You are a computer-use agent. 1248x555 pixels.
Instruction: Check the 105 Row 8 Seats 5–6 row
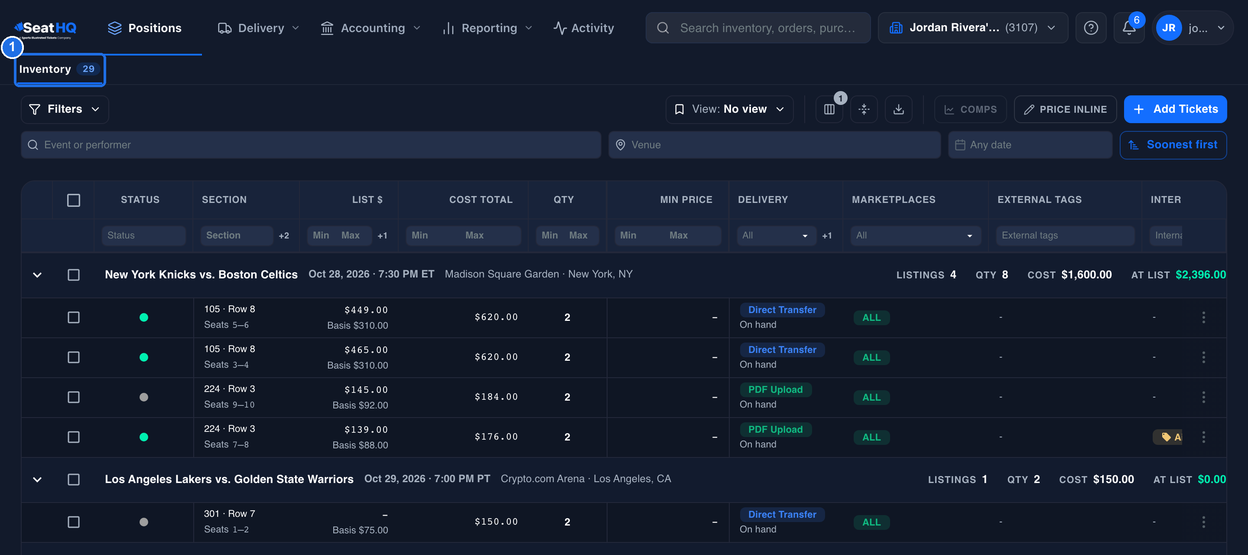[x=73, y=317]
